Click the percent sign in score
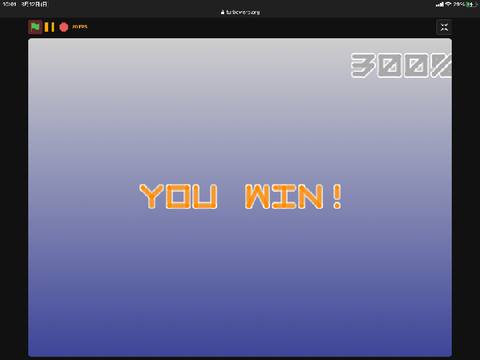Viewport: 480px width, 360px height. pos(442,65)
